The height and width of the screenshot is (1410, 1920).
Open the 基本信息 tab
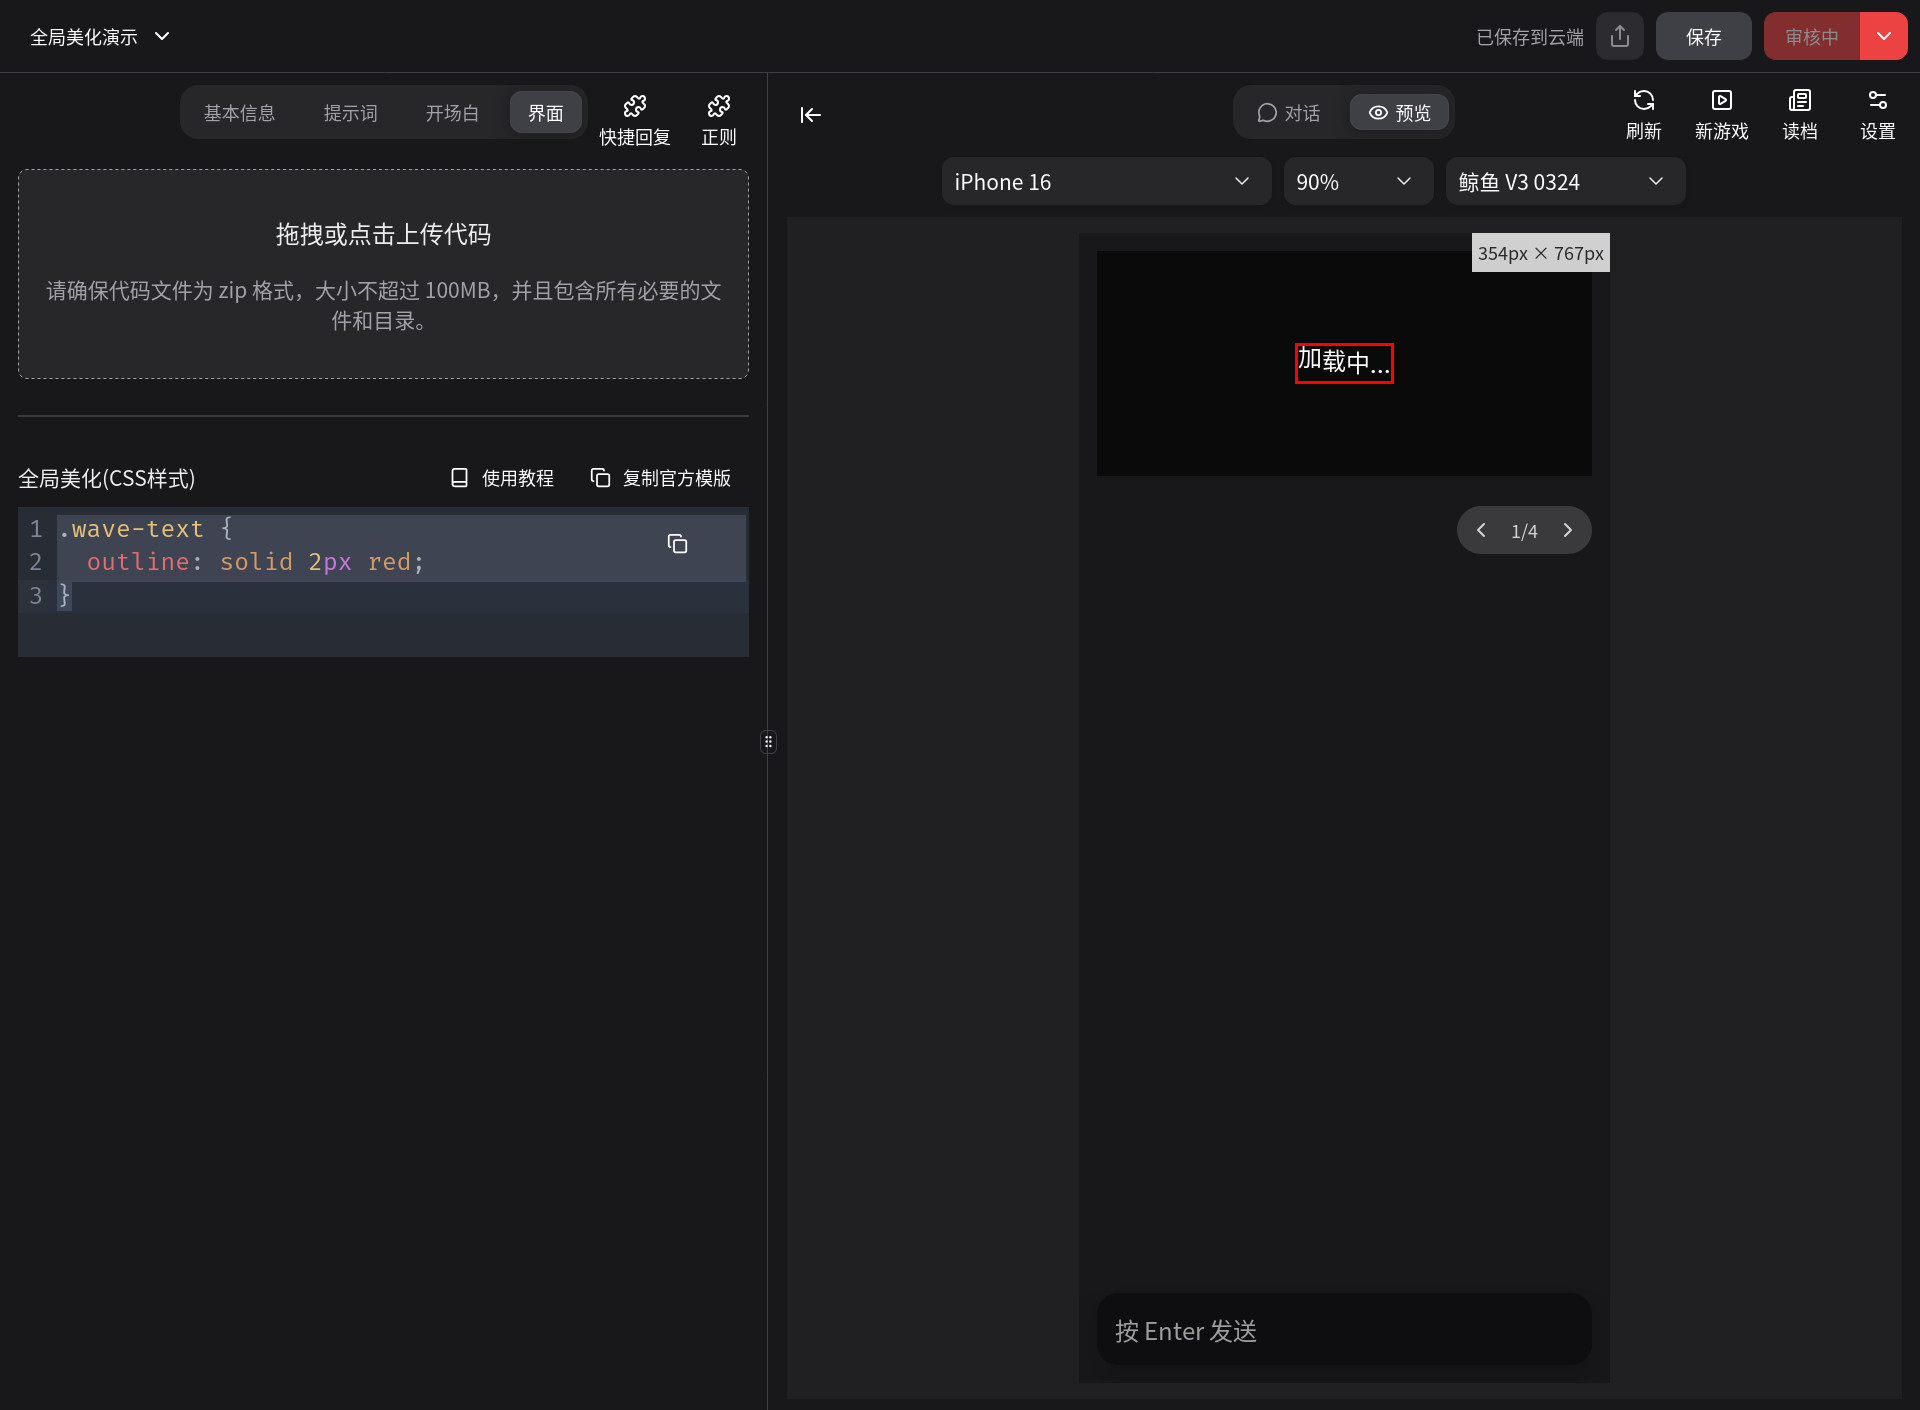[x=240, y=112]
